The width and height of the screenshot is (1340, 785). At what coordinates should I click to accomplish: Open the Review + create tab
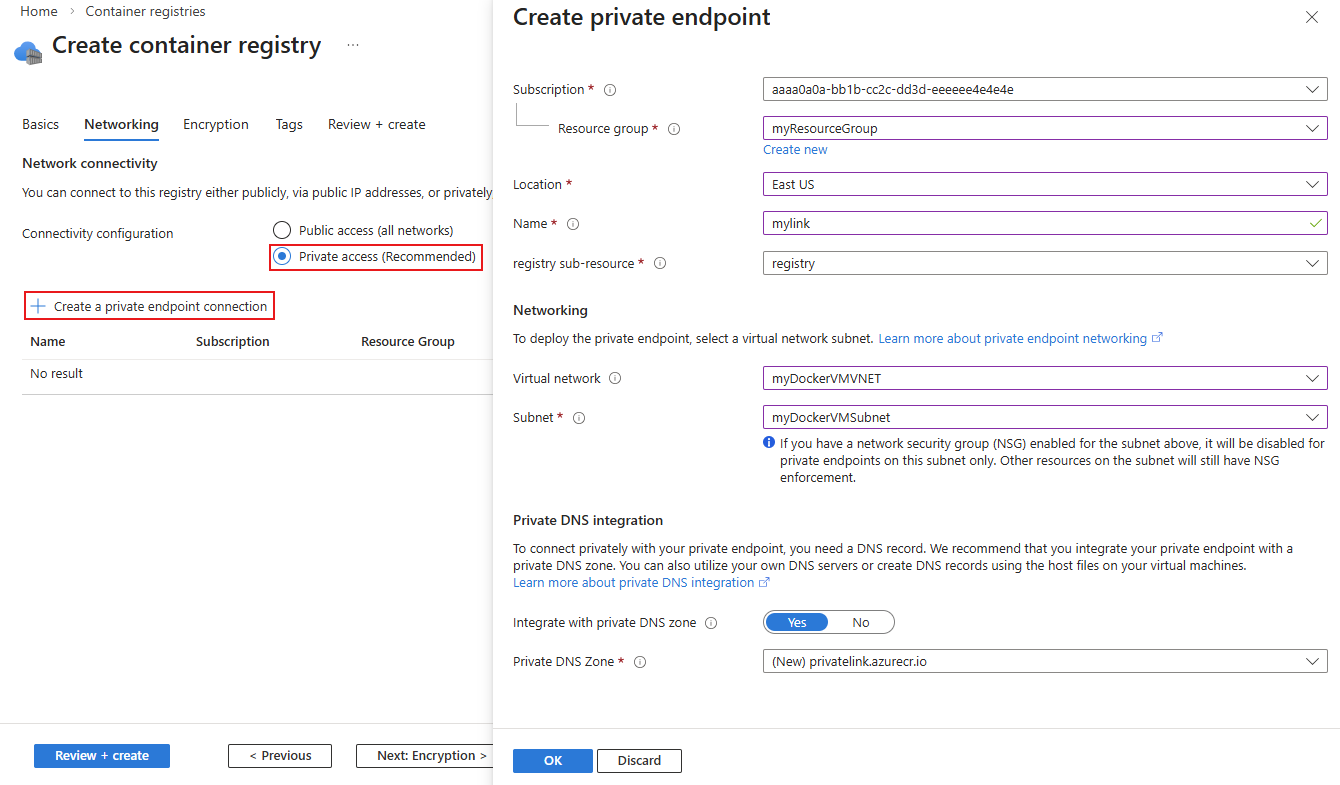pos(376,125)
